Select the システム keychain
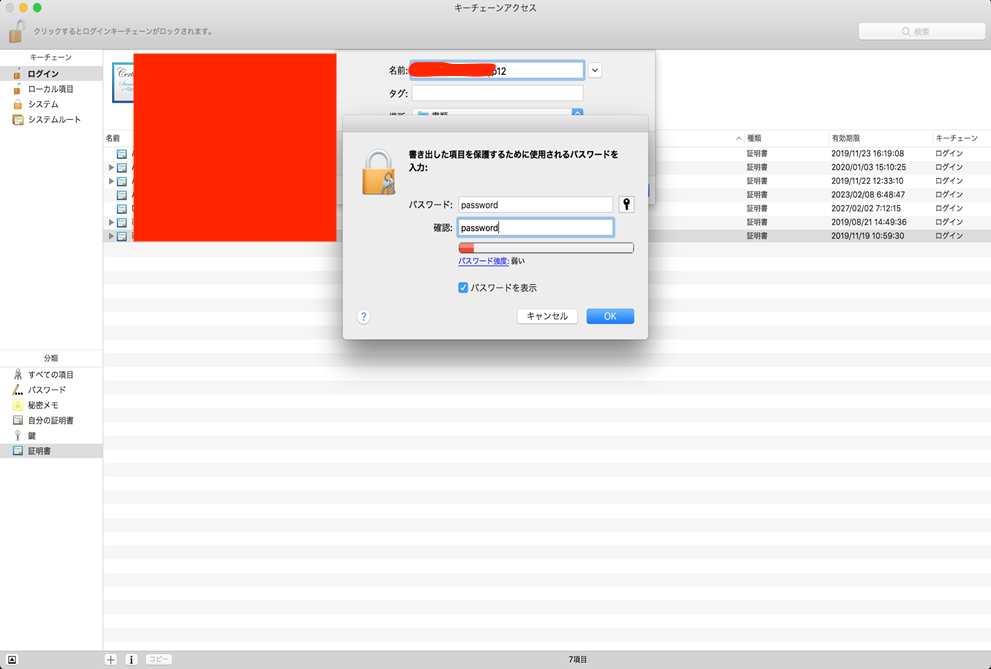991x669 pixels. (51, 104)
